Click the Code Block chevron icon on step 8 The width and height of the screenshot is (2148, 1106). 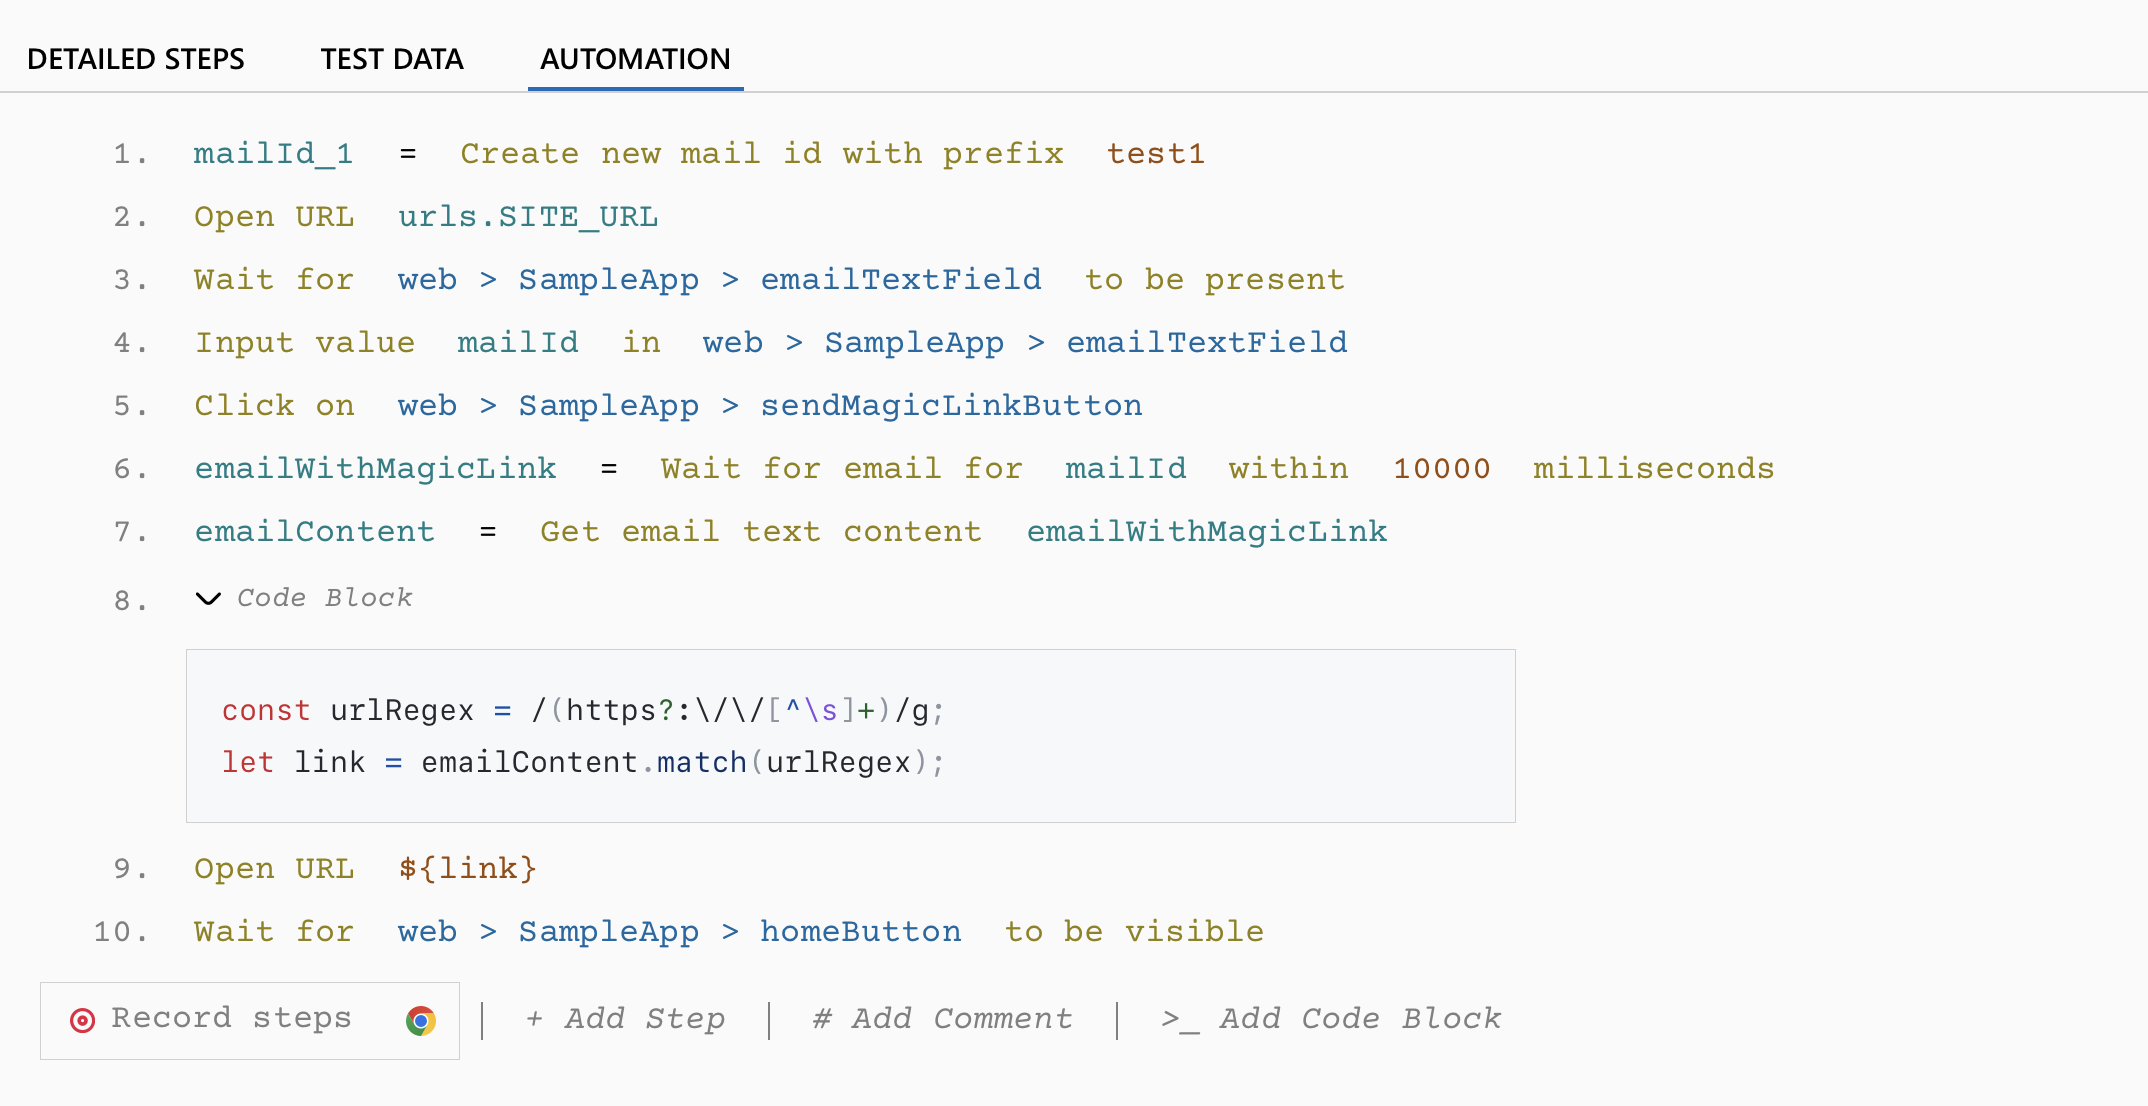pyautogui.click(x=207, y=599)
